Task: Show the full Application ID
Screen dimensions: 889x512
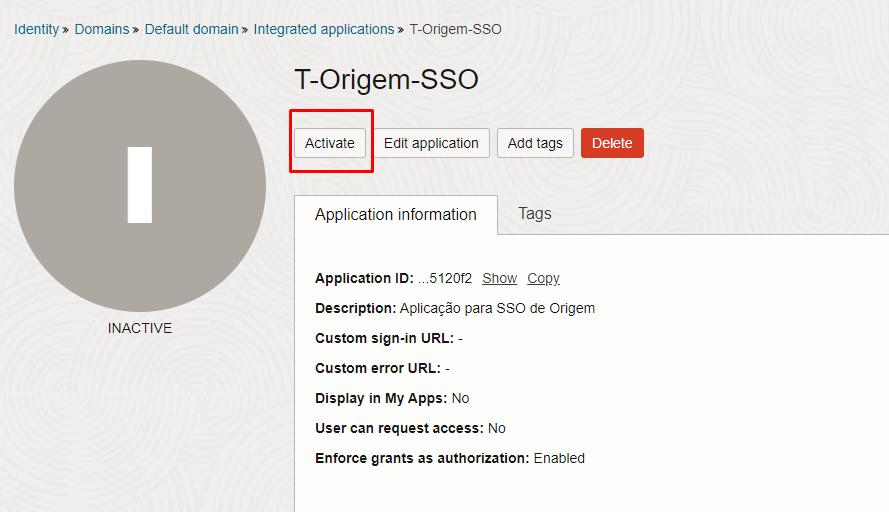Action: (499, 278)
